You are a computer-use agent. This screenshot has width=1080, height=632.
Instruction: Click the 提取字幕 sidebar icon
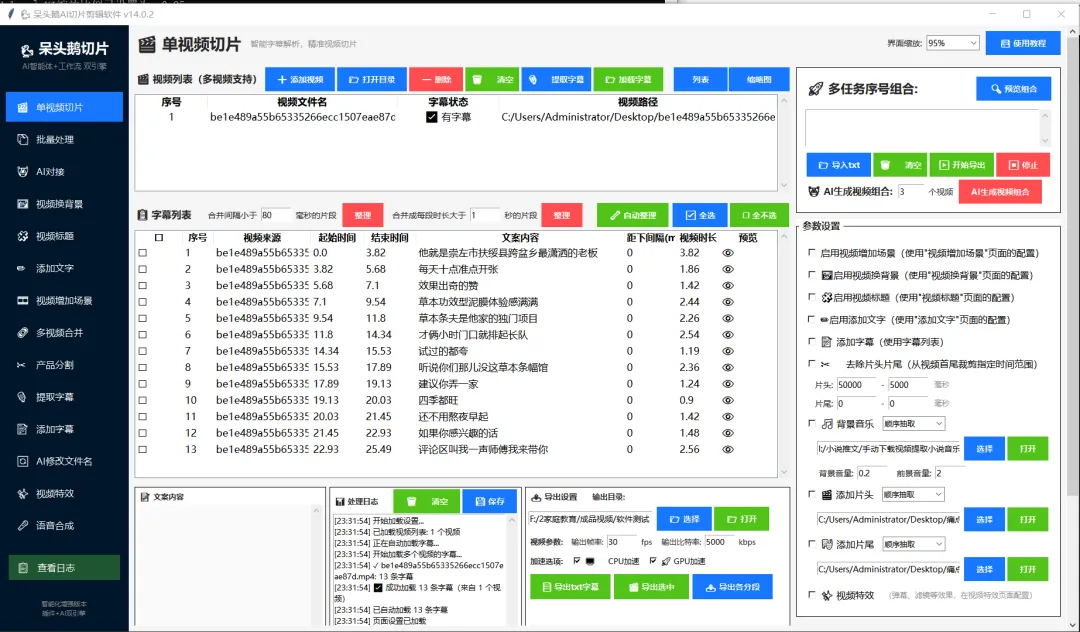click(23, 397)
